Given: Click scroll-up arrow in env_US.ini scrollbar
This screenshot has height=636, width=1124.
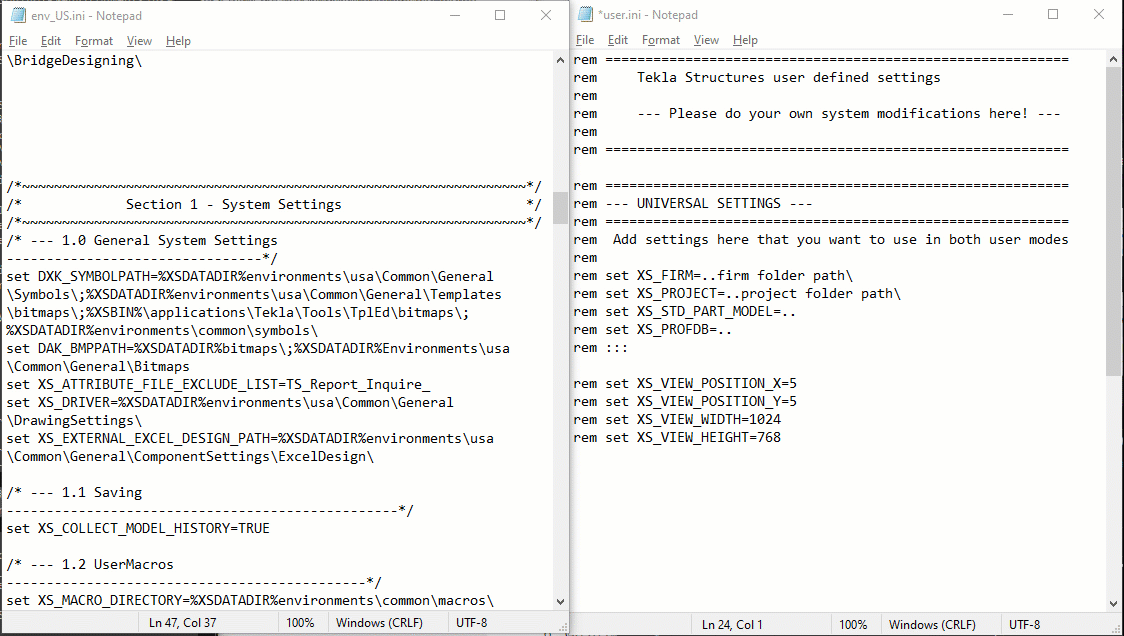Looking at the screenshot, I should (560, 60).
